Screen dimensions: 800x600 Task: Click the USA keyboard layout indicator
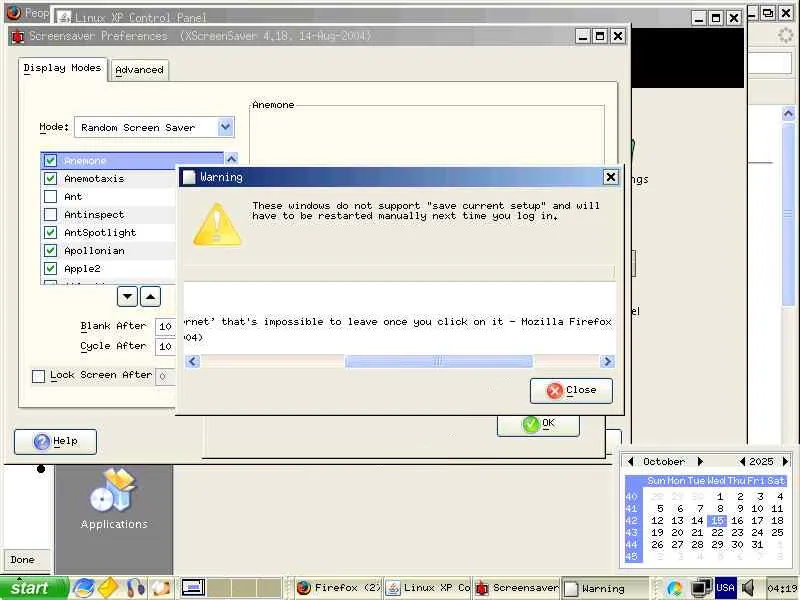click(725, 588)
